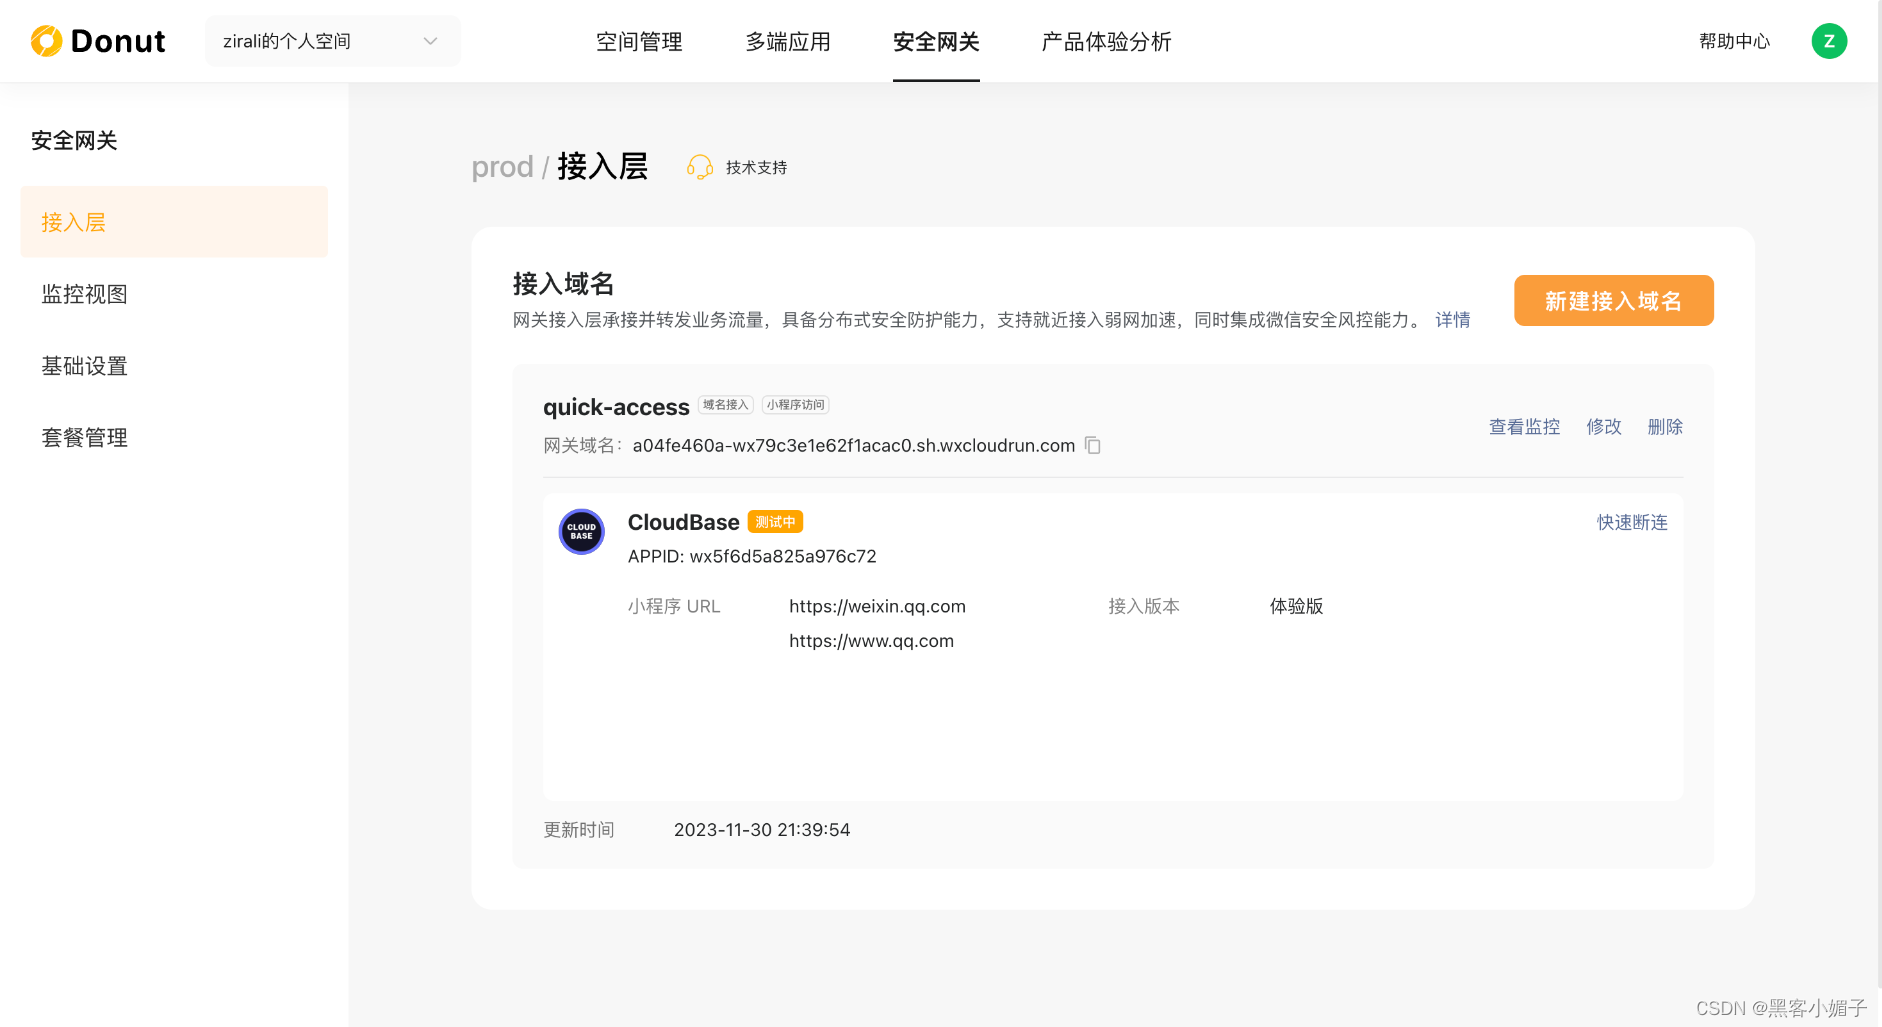The height and width of the screenshot is (1027, 1882).
Task: Click the prod breadcrumb link
Action: pyautogui.click(x=502, y=166)
